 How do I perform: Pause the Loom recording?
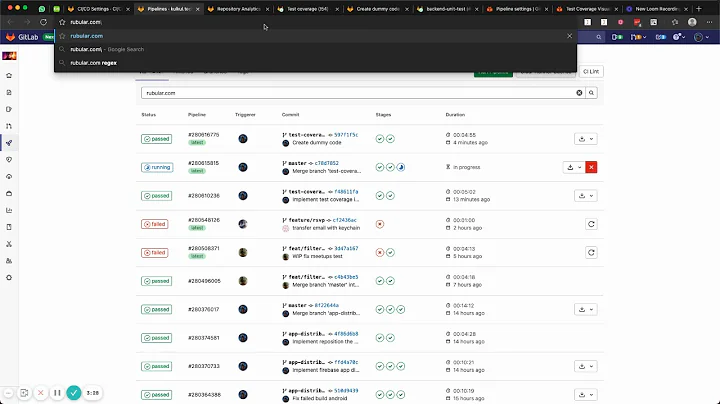tap(57, 393)
